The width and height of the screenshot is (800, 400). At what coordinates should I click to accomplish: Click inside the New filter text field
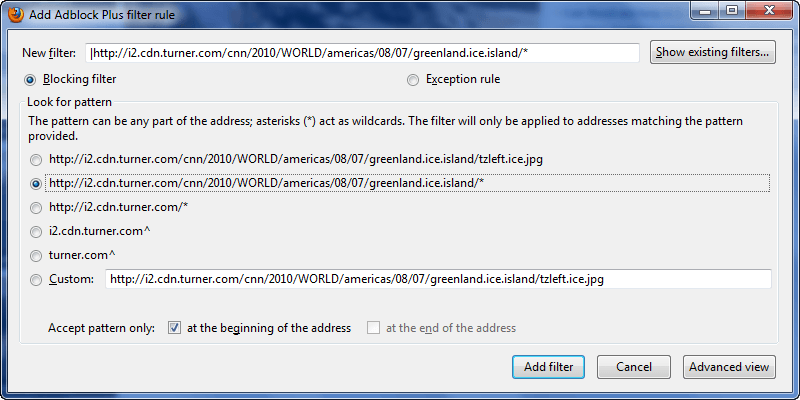pos(364,53)
